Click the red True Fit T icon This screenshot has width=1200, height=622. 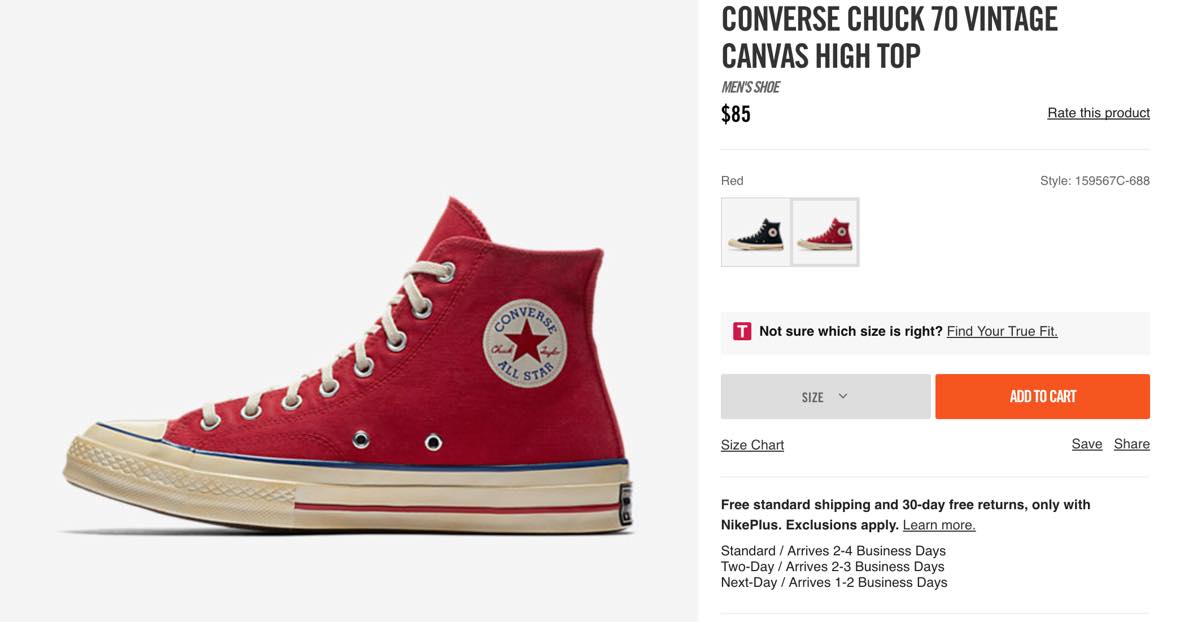pos(742,331)
